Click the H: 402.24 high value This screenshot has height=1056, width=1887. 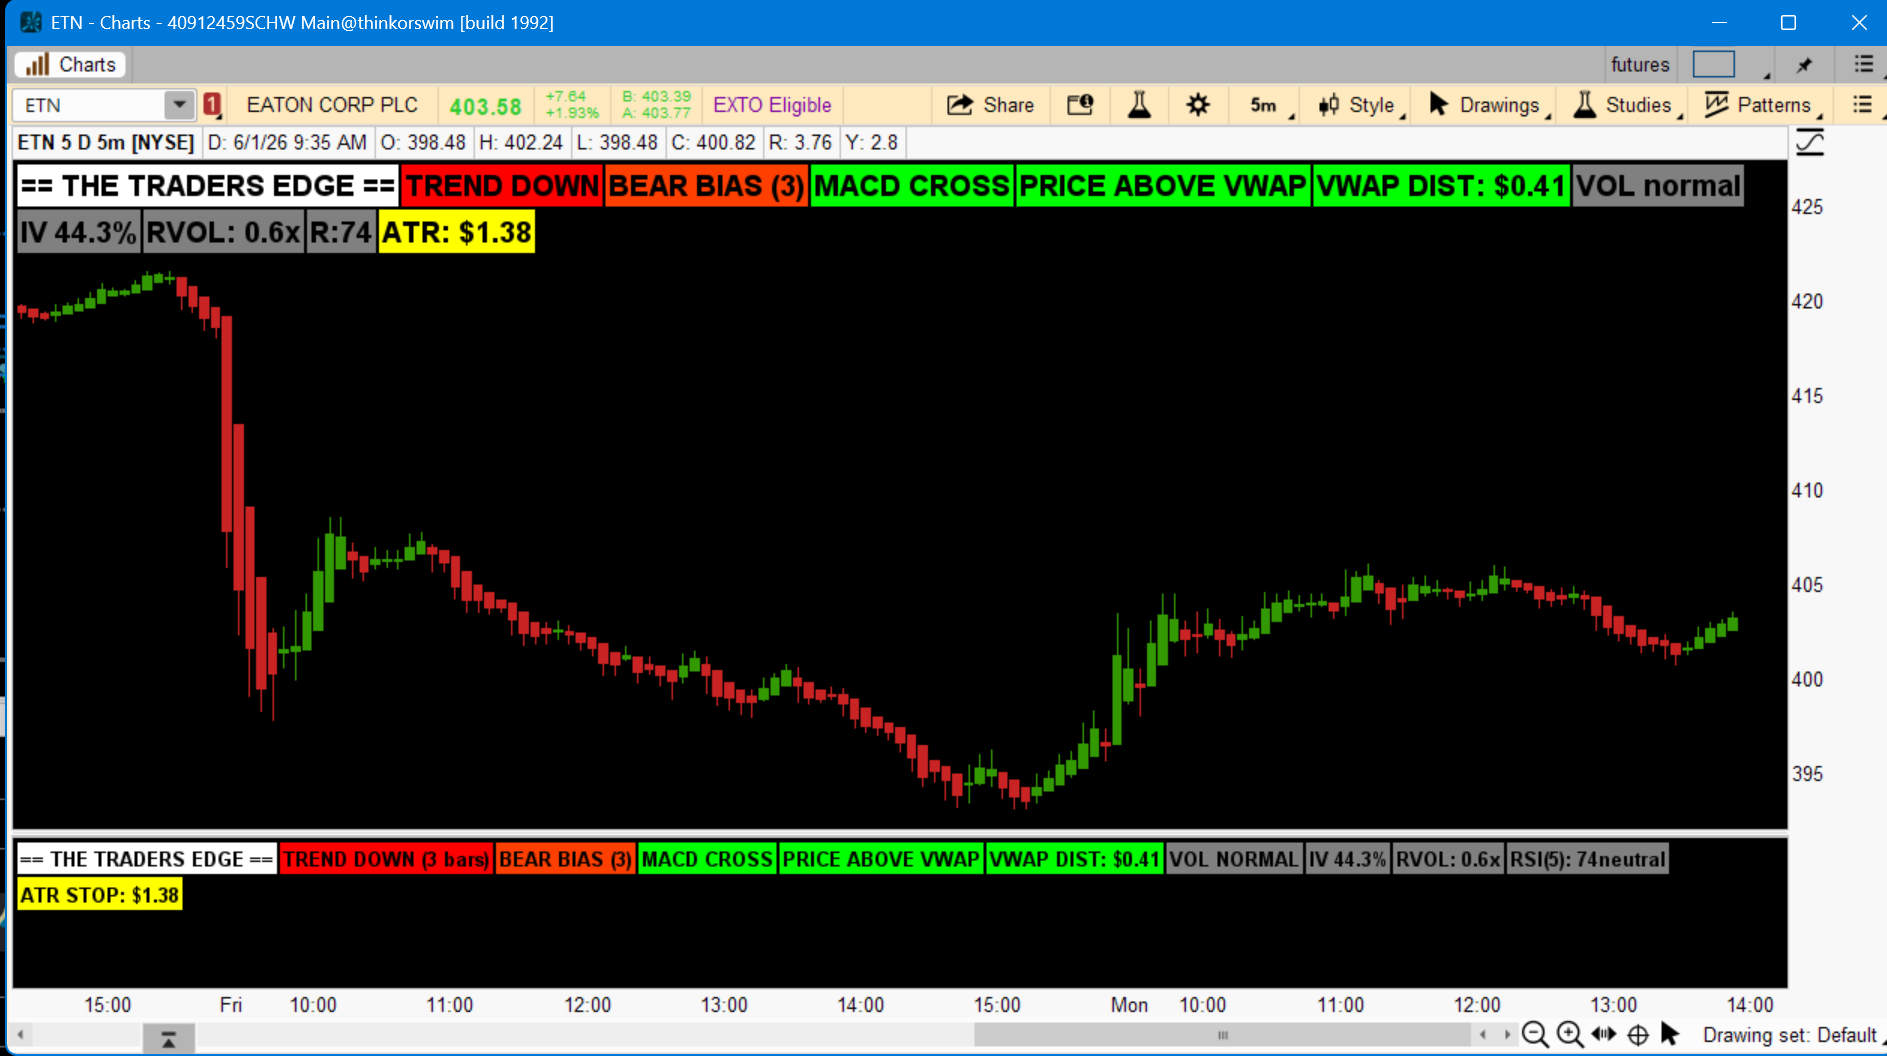pos(521,143)
